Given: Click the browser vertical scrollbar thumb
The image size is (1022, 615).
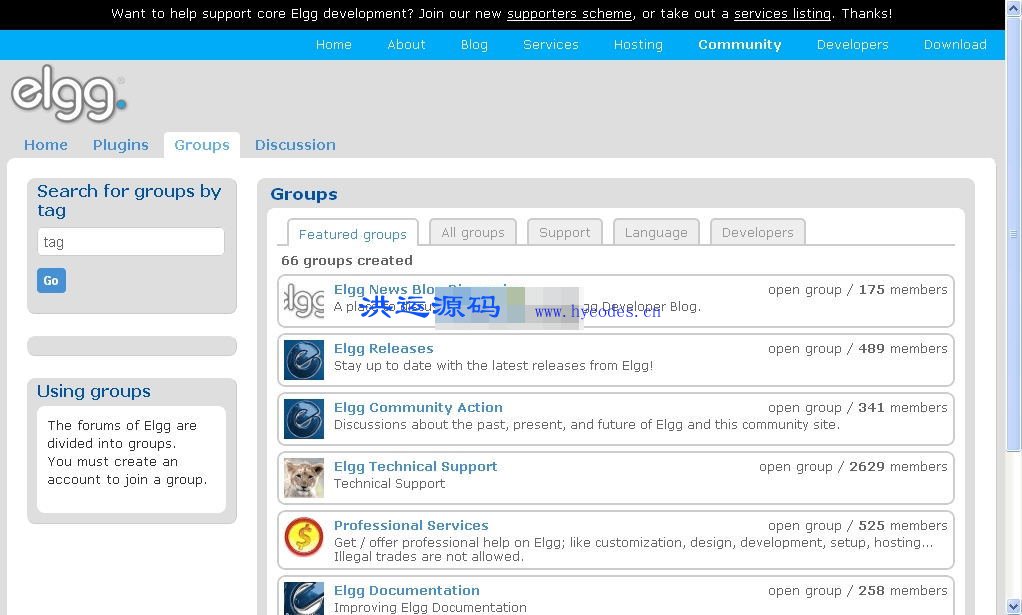Looking at the screenshot, I should [1013, 235].
